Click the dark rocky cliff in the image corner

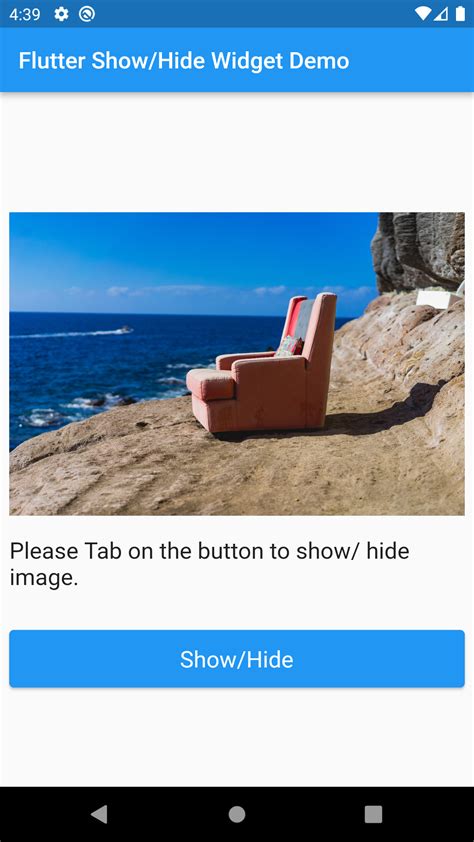[x=418, y=252]
